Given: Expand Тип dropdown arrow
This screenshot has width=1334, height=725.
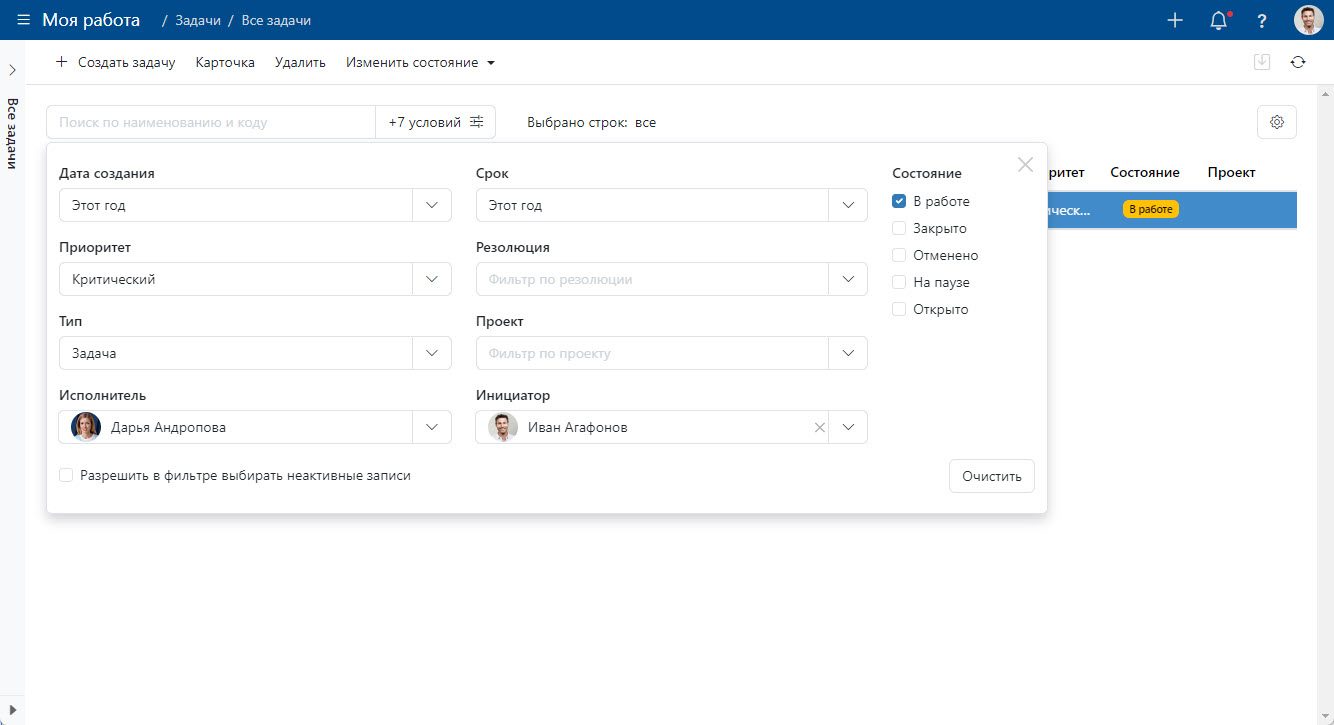Looking at the screenshot, I should [432, 353].
